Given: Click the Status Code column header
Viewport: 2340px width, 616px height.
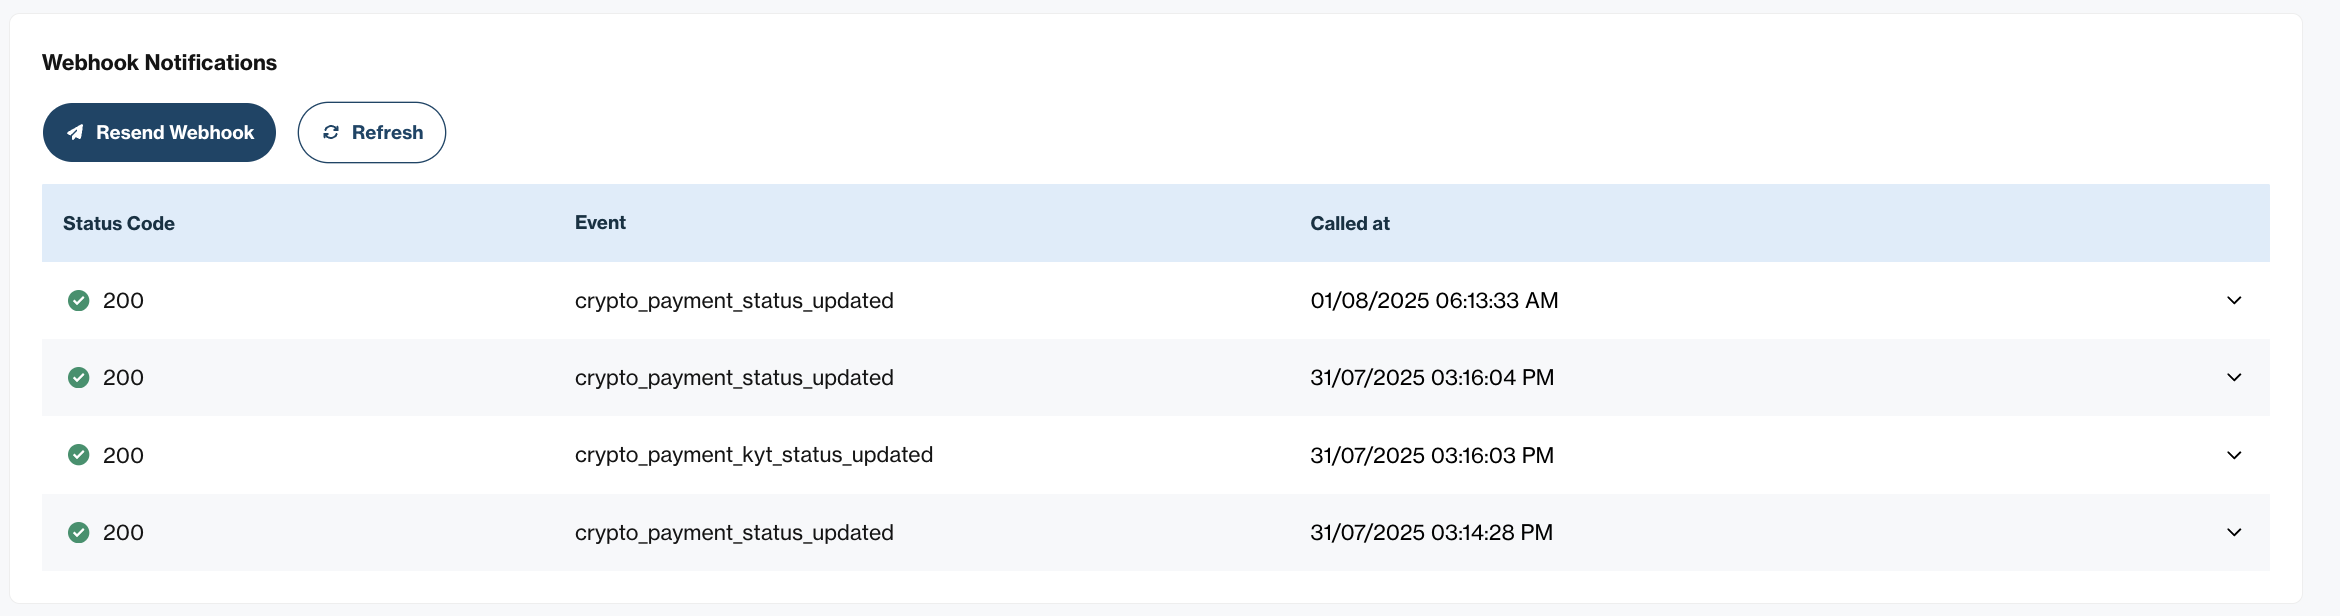Looking at the screenshot, I should [119, 223].
